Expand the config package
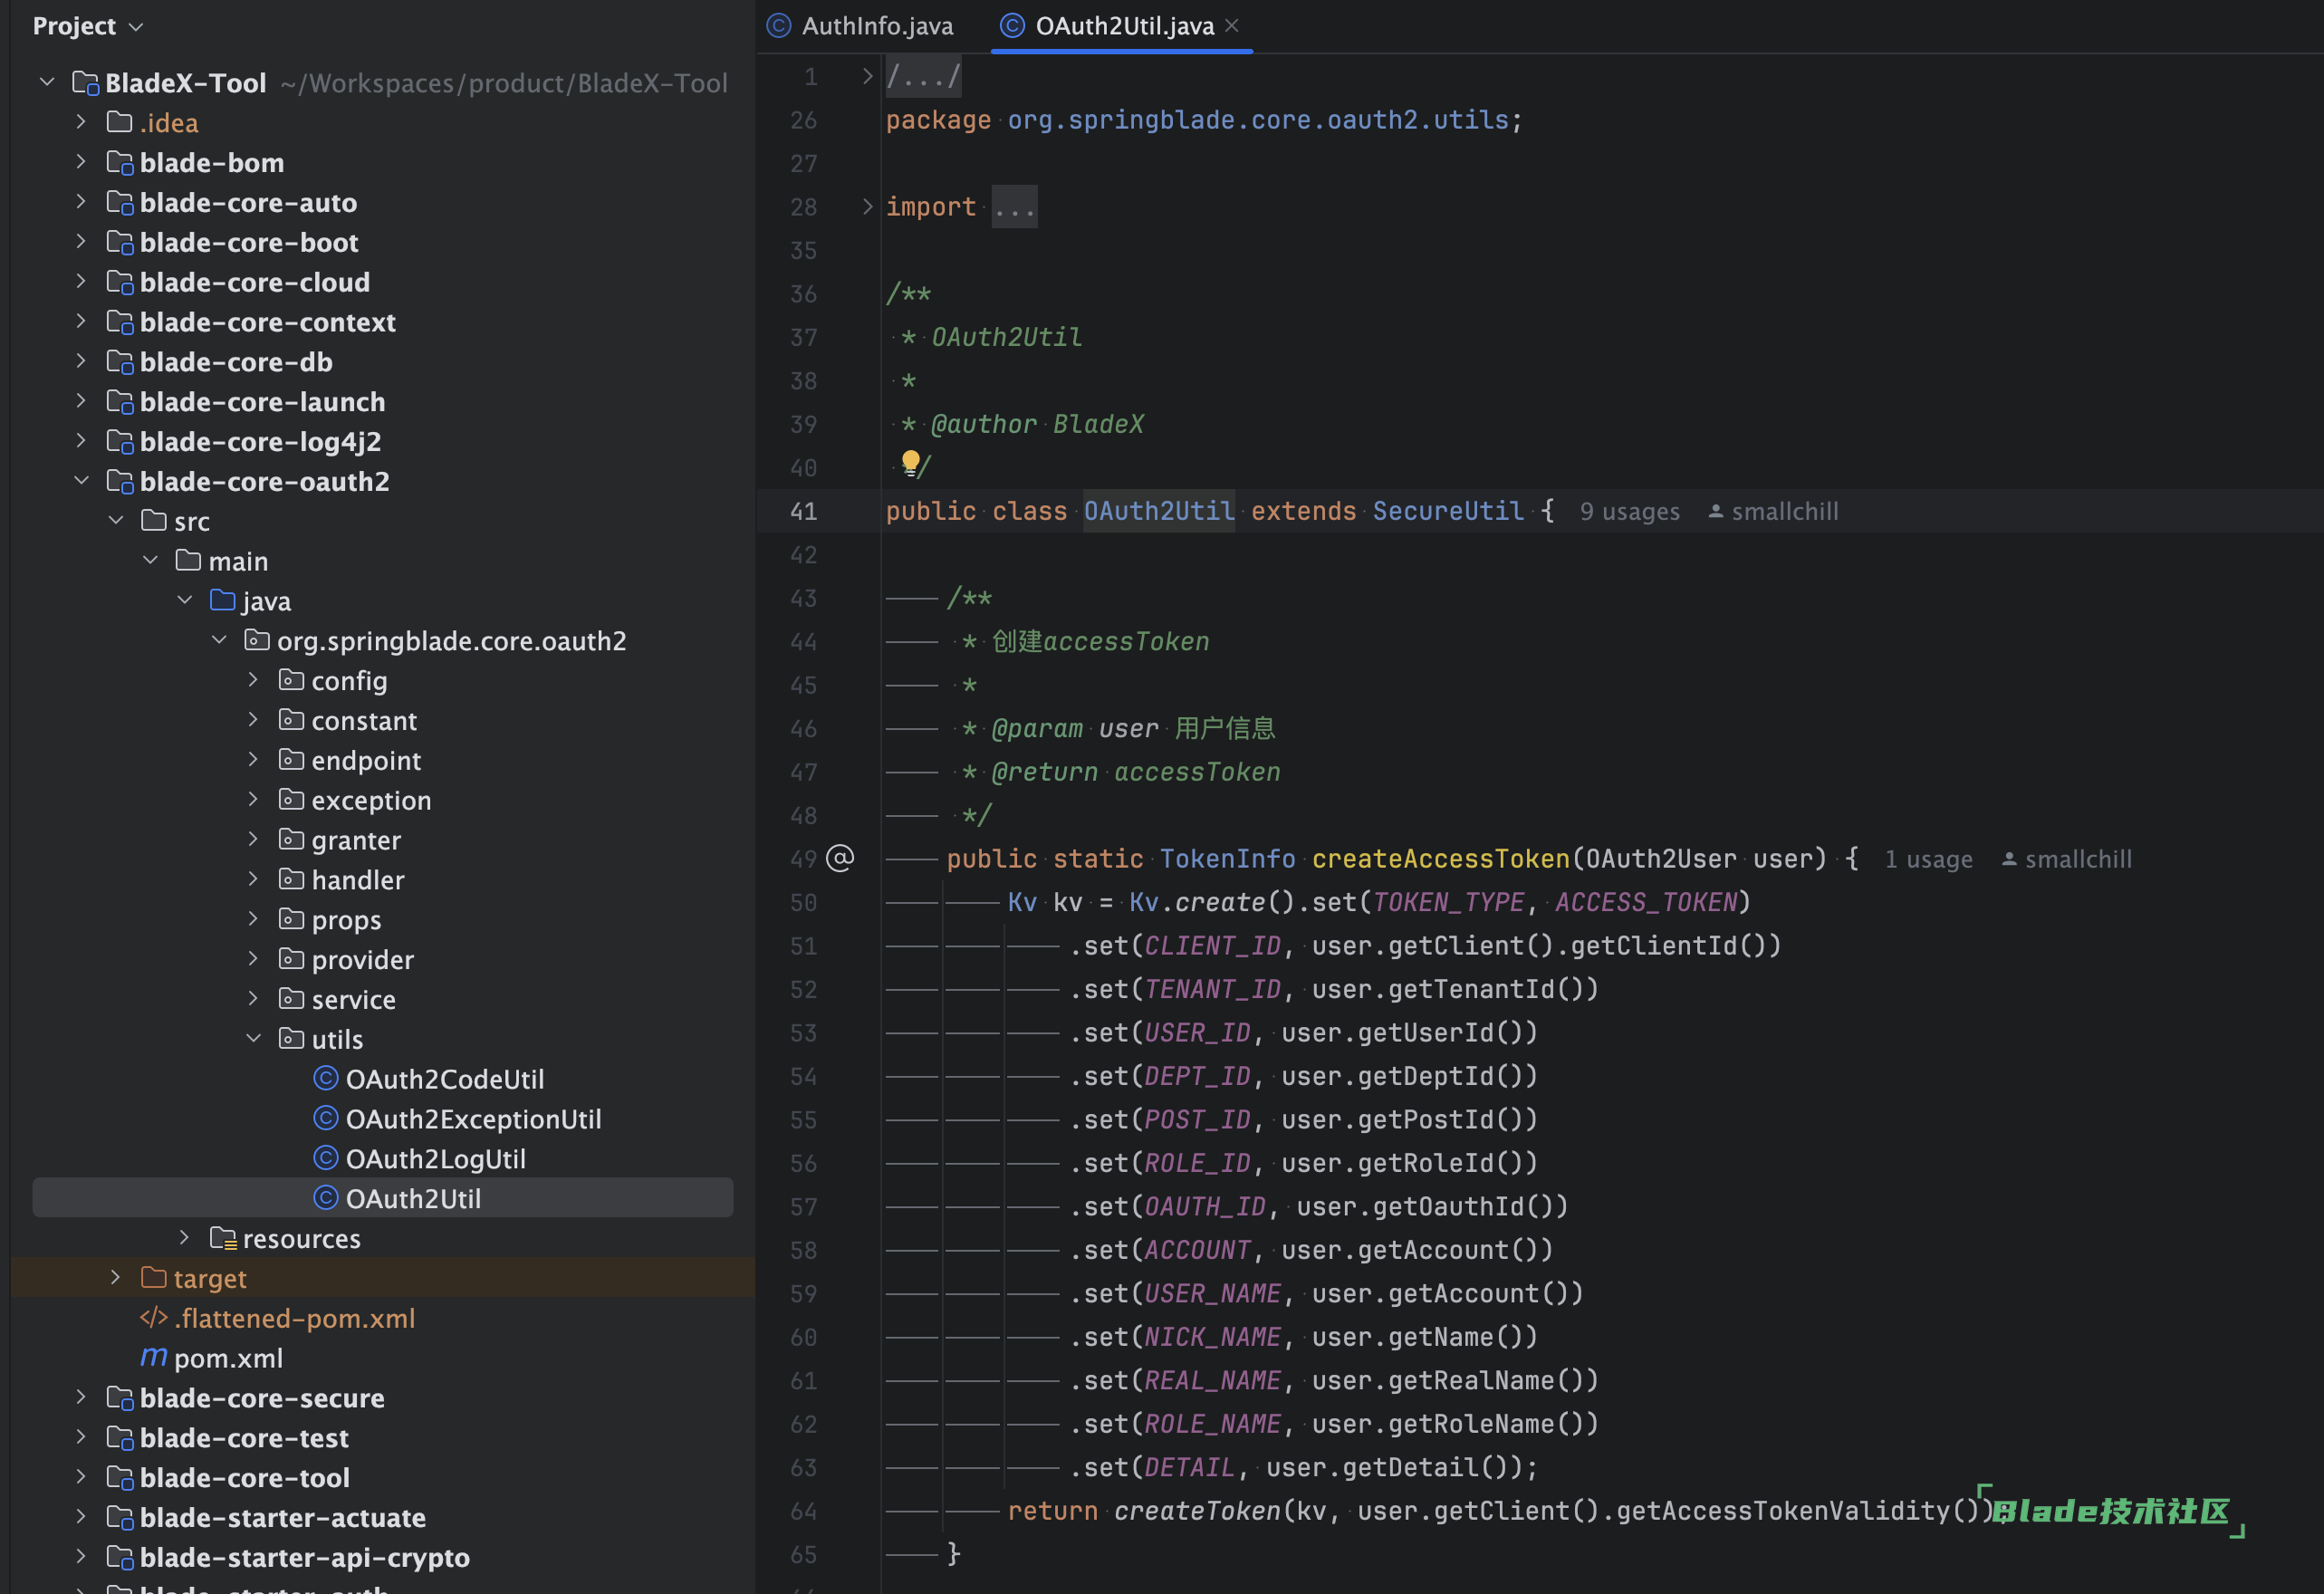This screenshot has width=2324, height=1594. (x=254, y=680)
